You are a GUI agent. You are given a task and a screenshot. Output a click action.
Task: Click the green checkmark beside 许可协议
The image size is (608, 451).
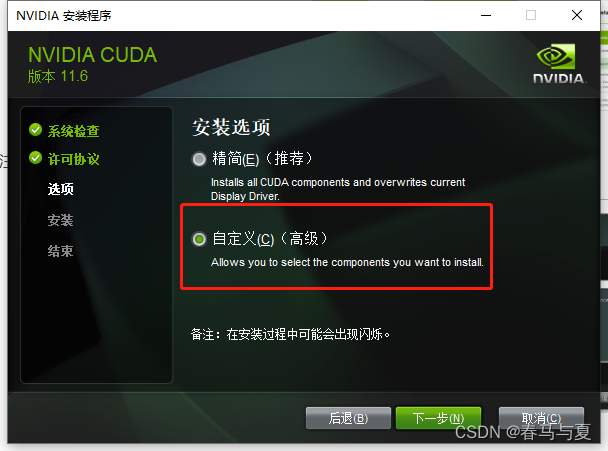click(x=35, y=158)
